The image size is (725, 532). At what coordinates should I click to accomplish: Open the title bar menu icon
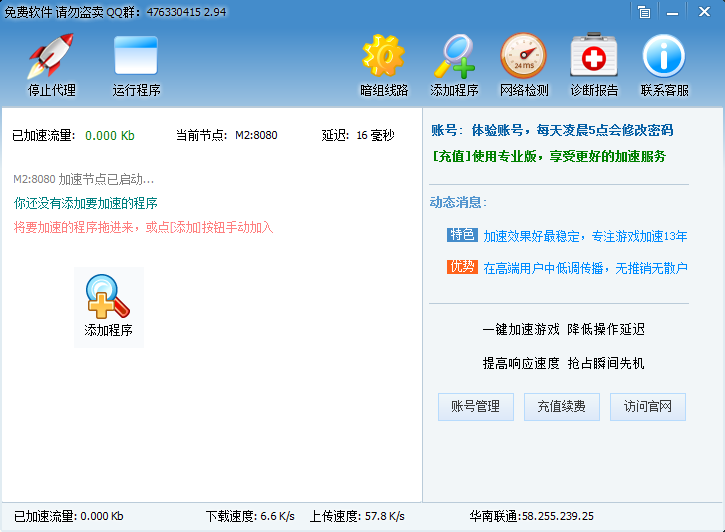pyautogui.click(x=644, y=12)
